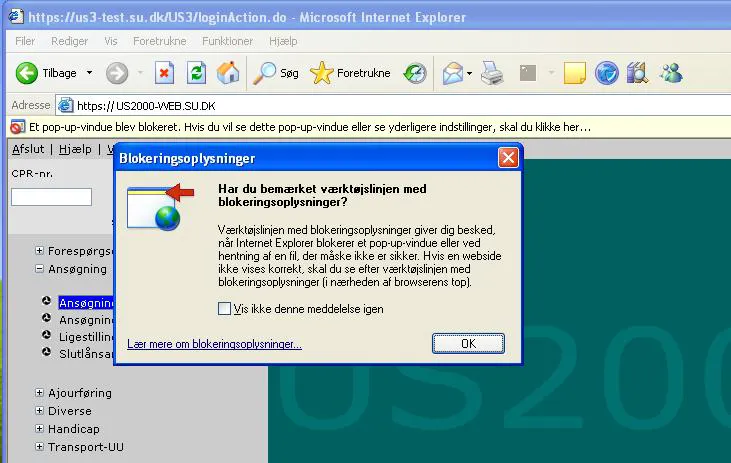Open the mail icon dropdown arrow
The image size is (731, 463).
coord(469,73)
